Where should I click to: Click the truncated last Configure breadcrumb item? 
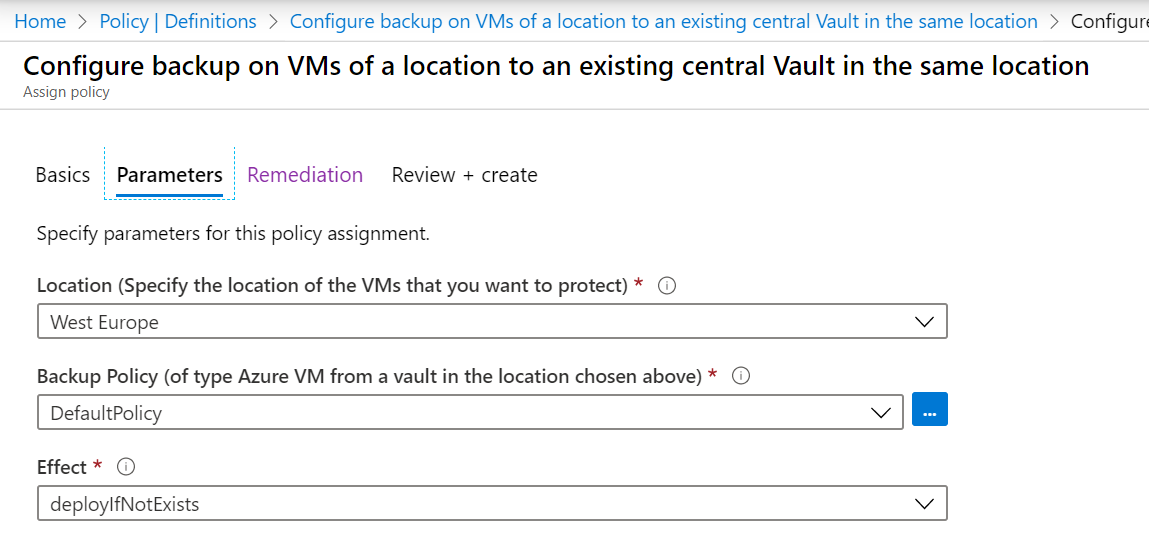coord(1109,21)
